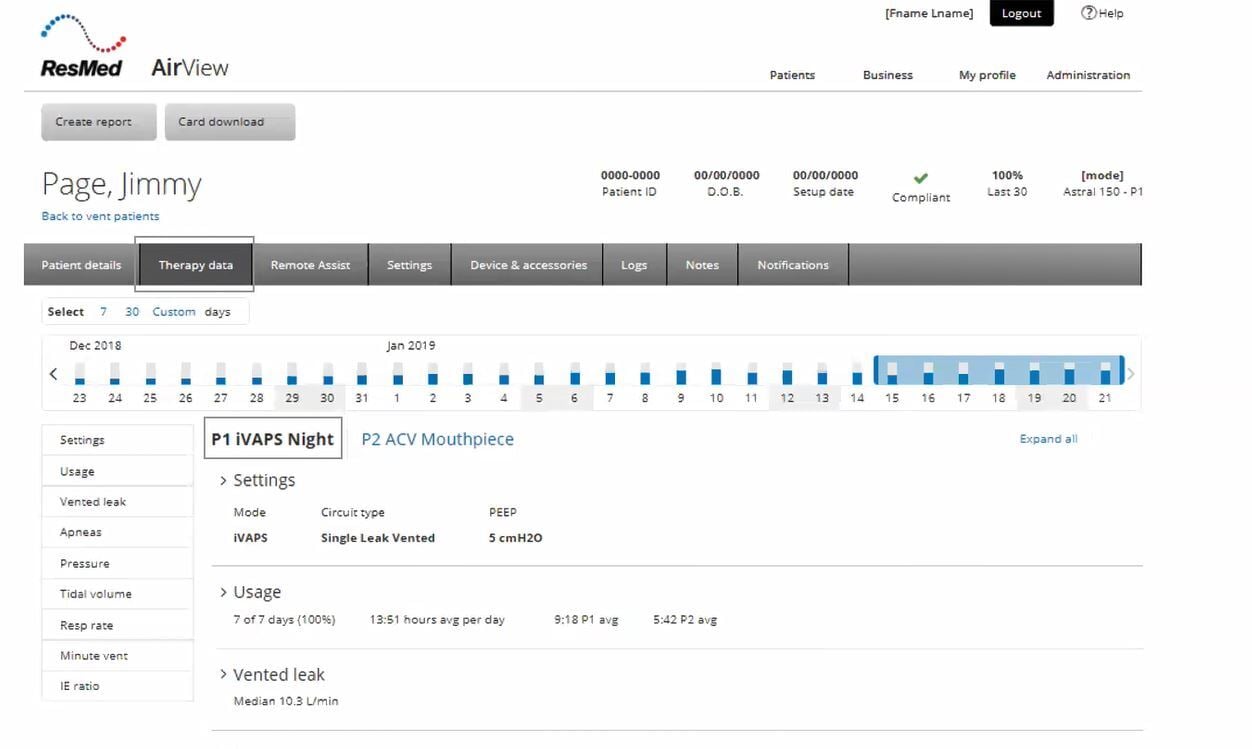
Task: Jump to Tidal volume in sidebar
Action: 96,594
